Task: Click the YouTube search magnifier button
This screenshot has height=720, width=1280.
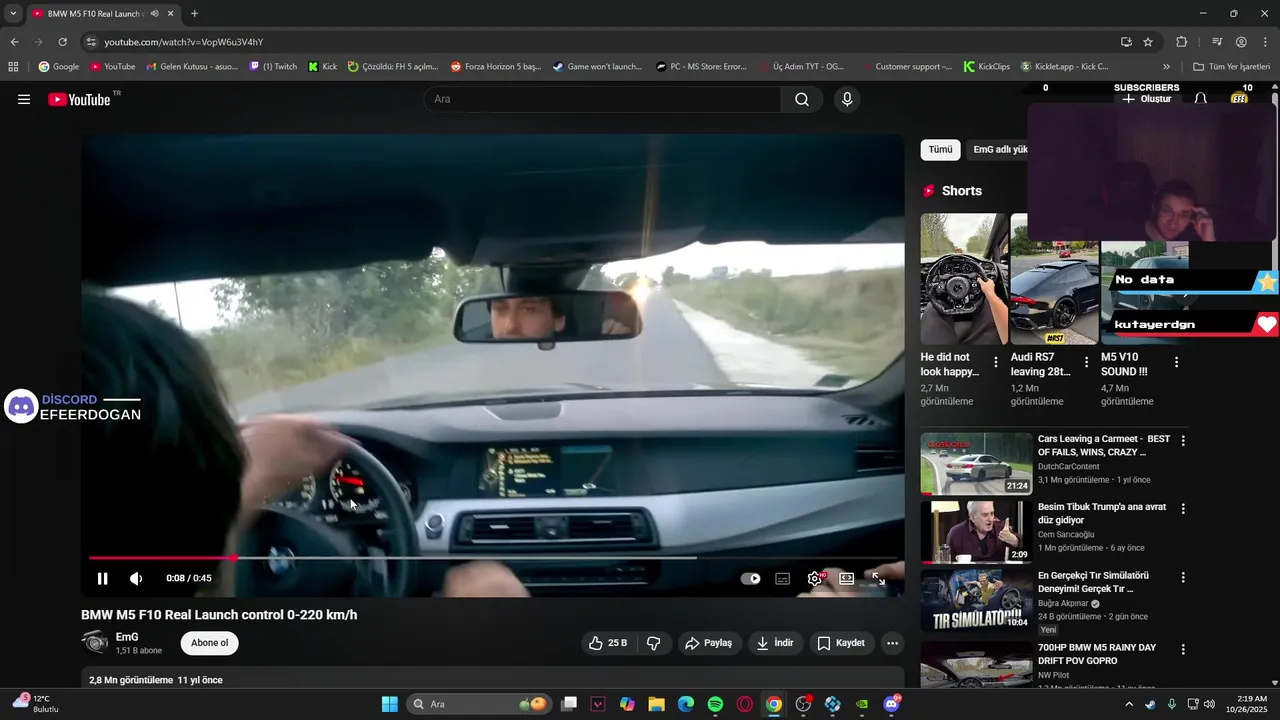Action: (x=802, y=99)
